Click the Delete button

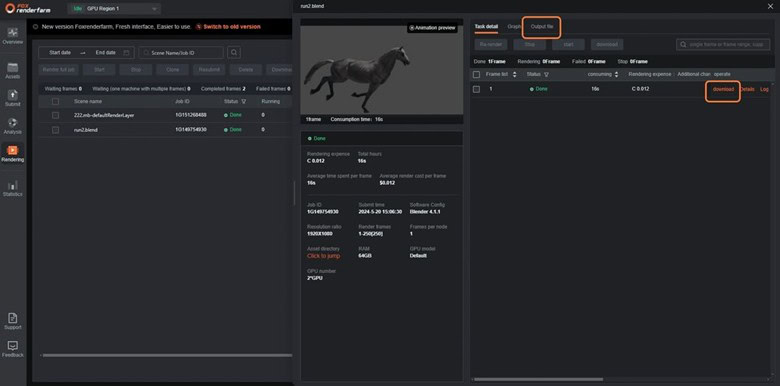[x=246, y=70]
